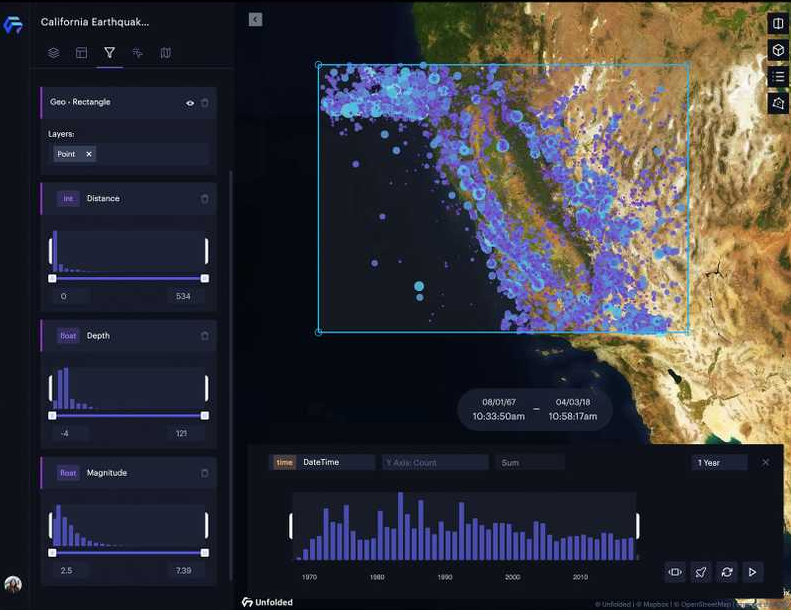This screenshot has width=791, height=610.
Task: Play the time animation
Action: 753,572
